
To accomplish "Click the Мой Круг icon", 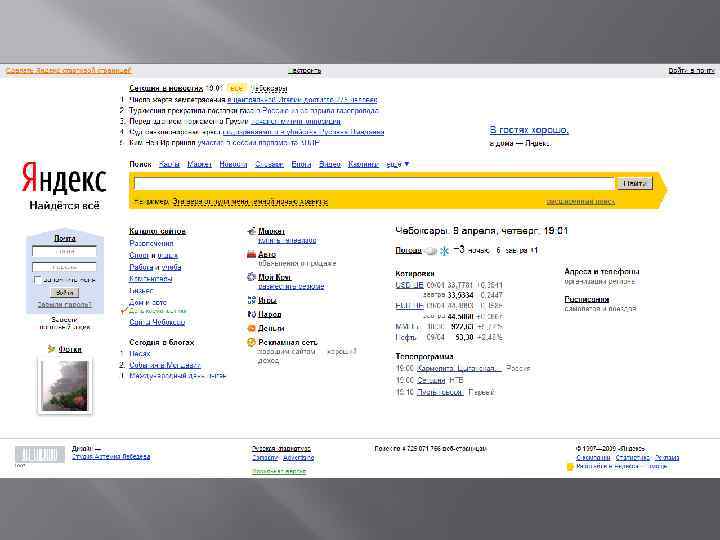I will click(x=251, y=277).
